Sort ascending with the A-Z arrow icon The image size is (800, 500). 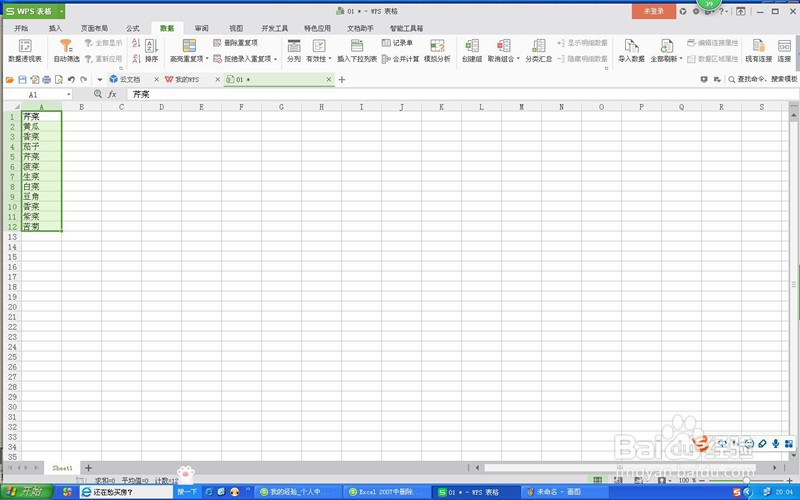(x=136, y=43)
